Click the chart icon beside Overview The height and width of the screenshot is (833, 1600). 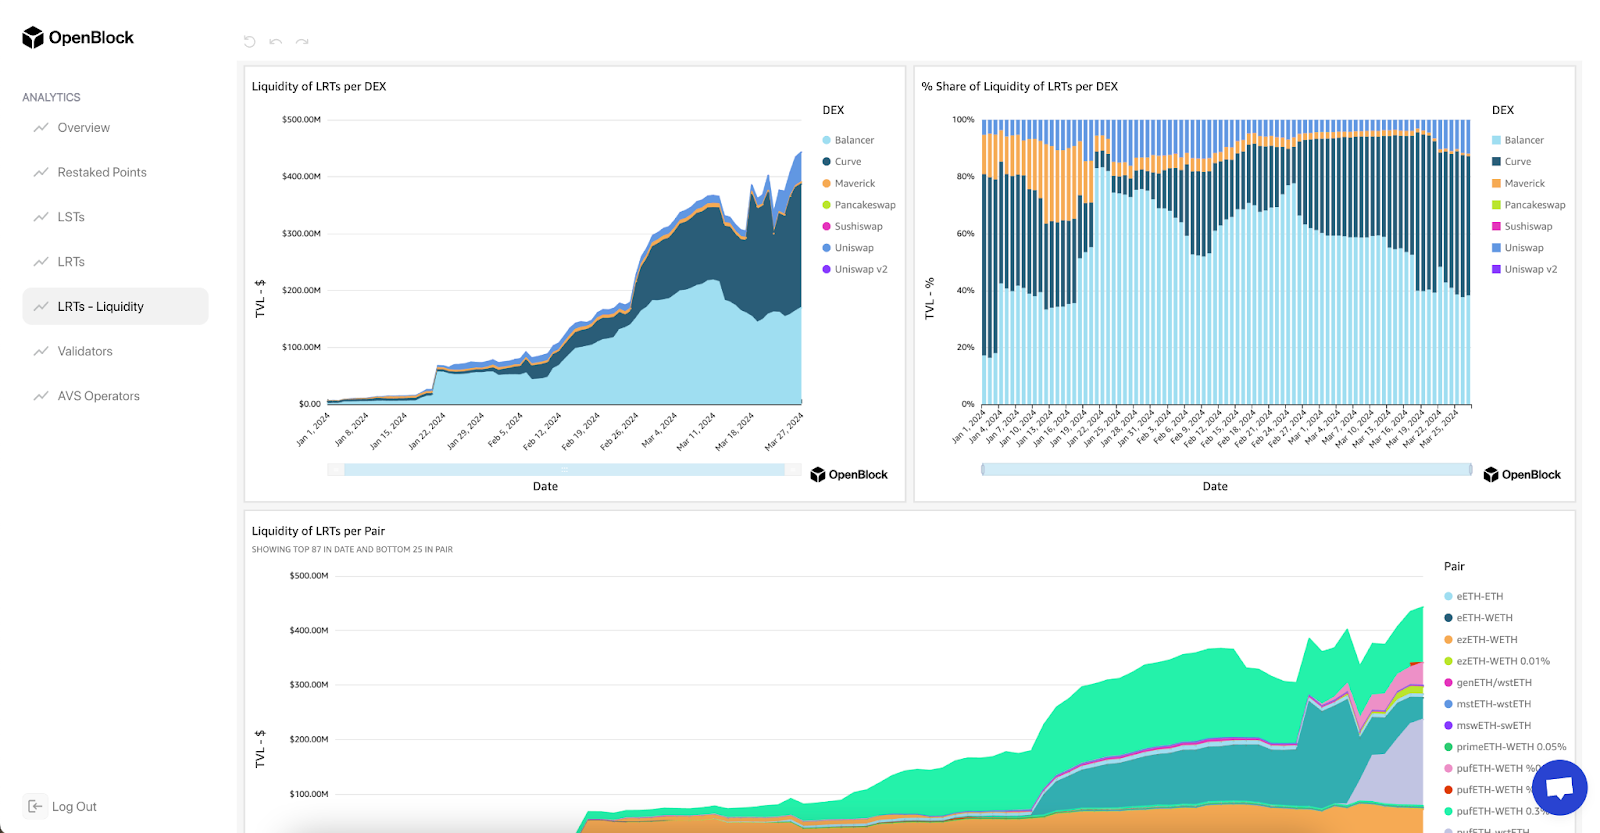[41, 128]
